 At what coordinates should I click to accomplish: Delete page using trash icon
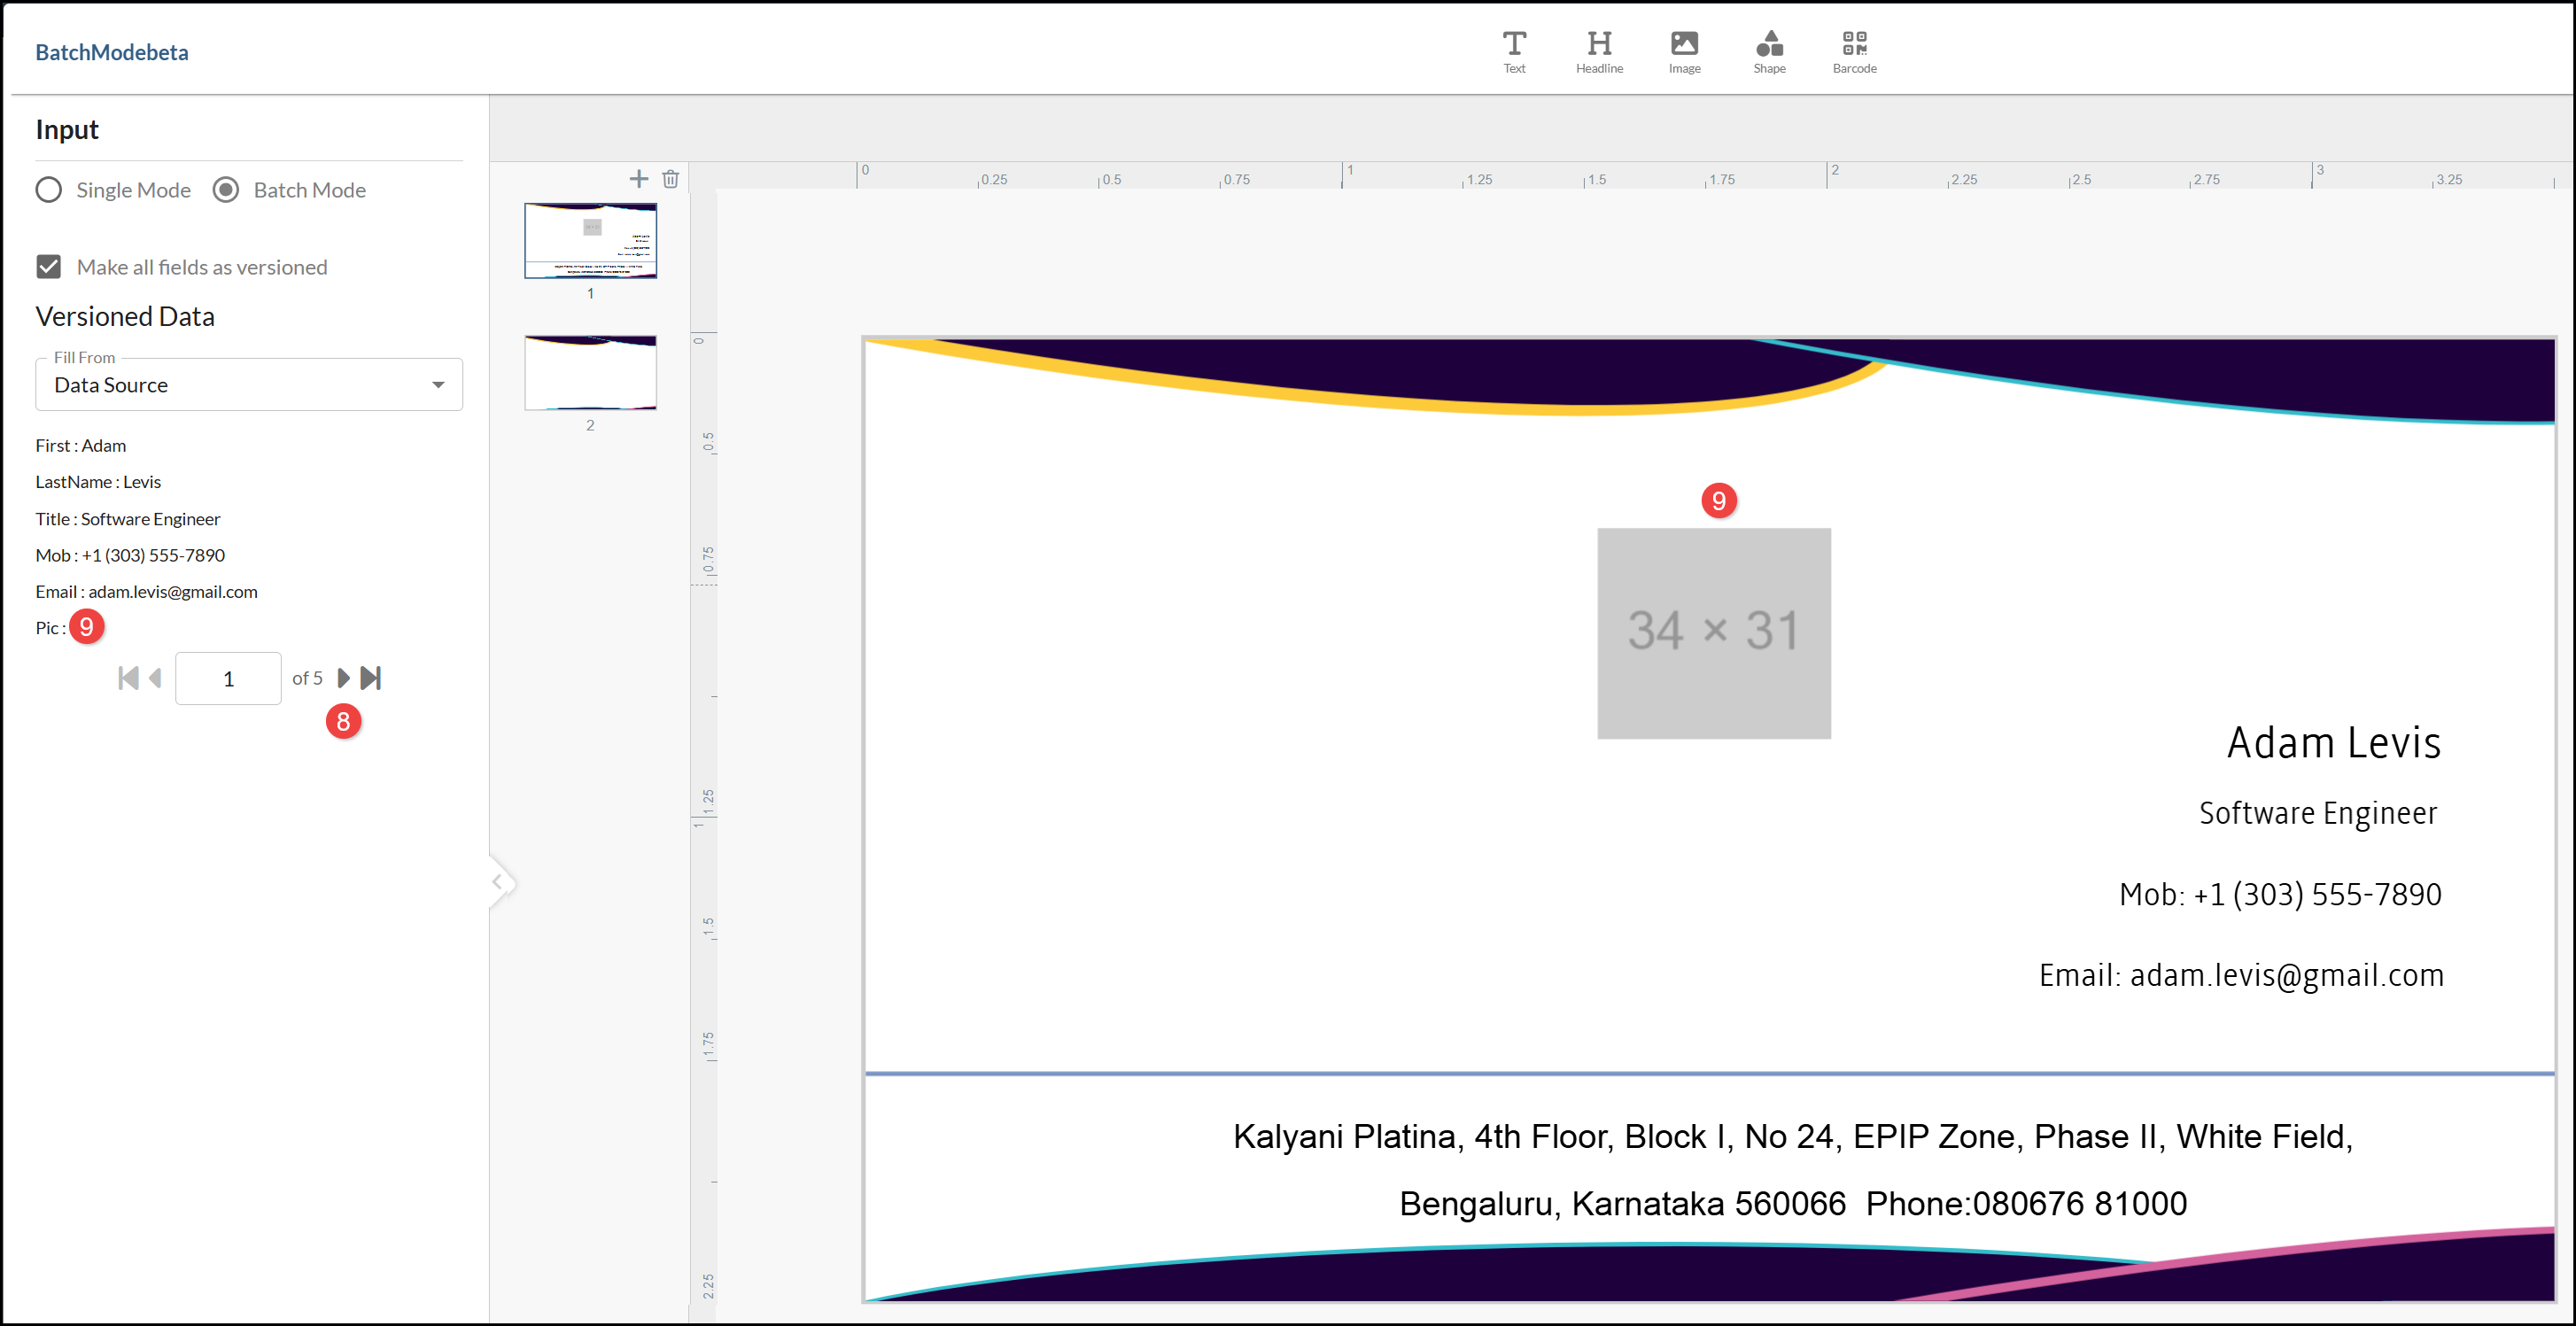670,179
